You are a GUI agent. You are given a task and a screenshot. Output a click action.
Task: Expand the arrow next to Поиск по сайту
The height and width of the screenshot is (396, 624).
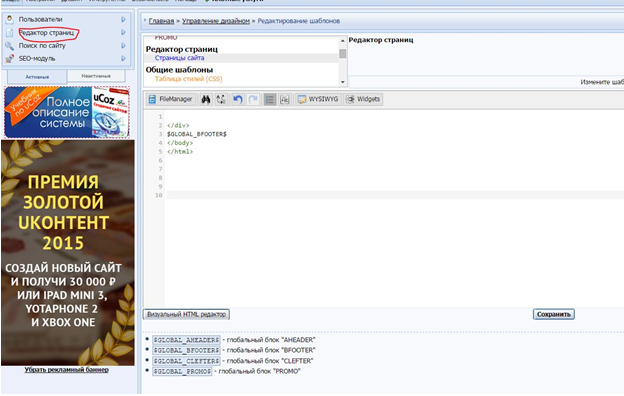(123, 45)
